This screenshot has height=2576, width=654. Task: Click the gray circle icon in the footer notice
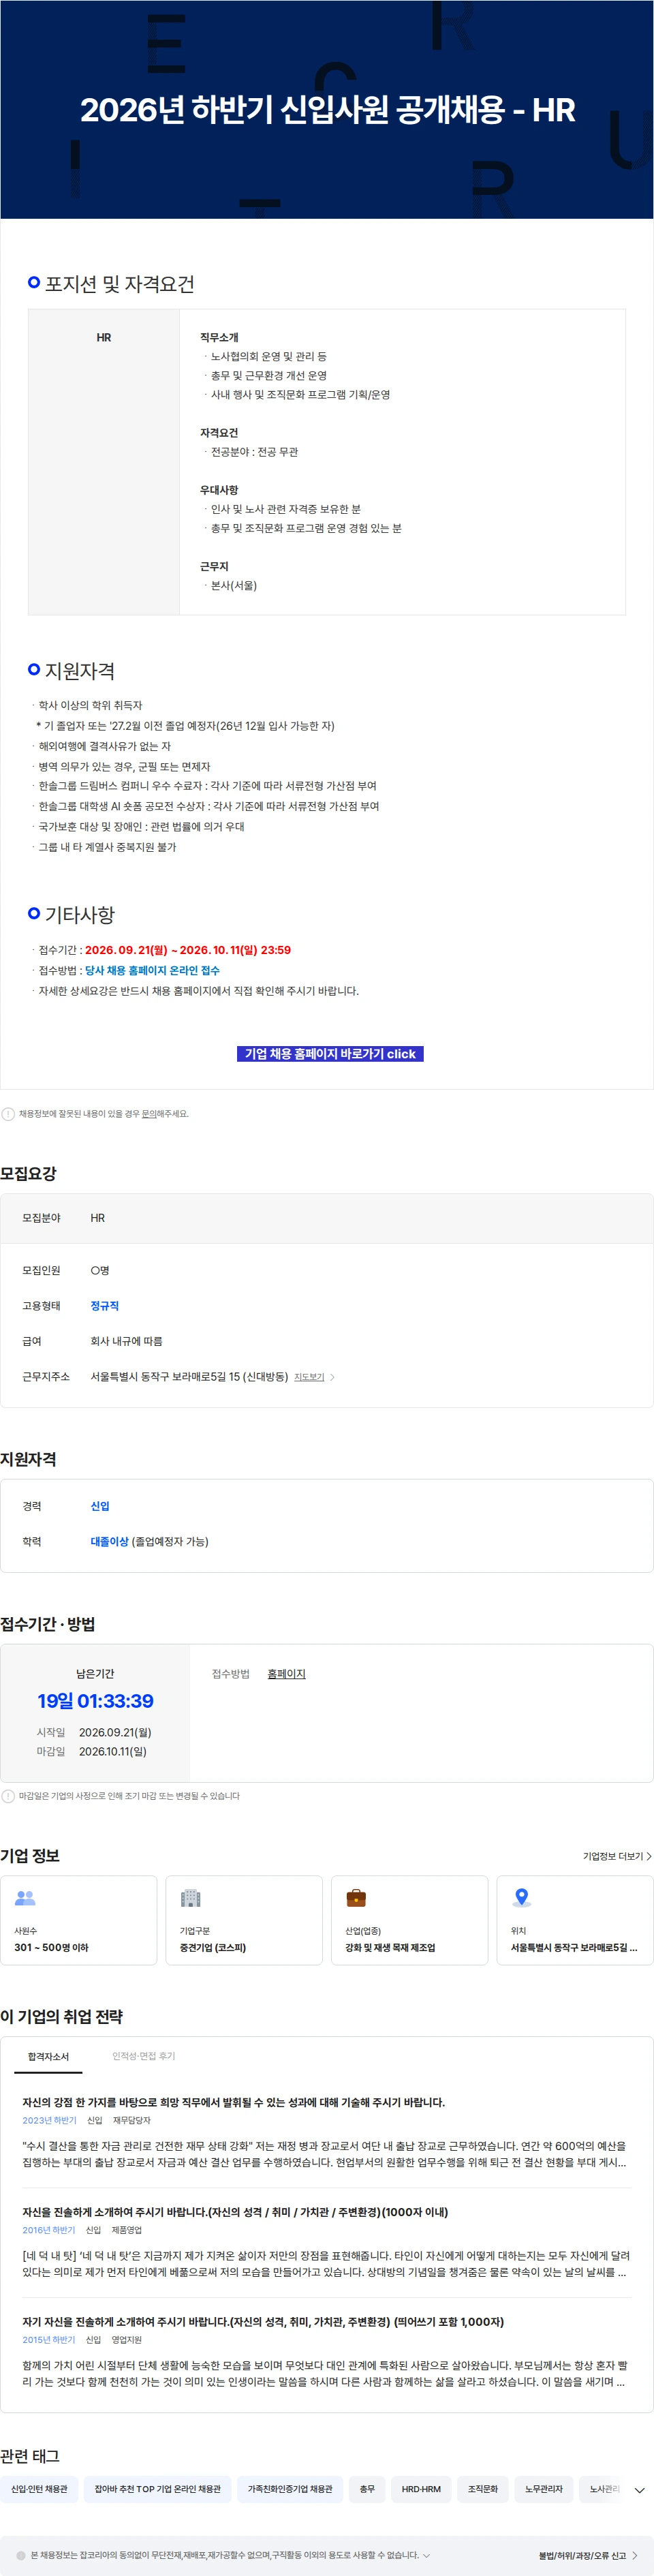(x=21, y=2555)
